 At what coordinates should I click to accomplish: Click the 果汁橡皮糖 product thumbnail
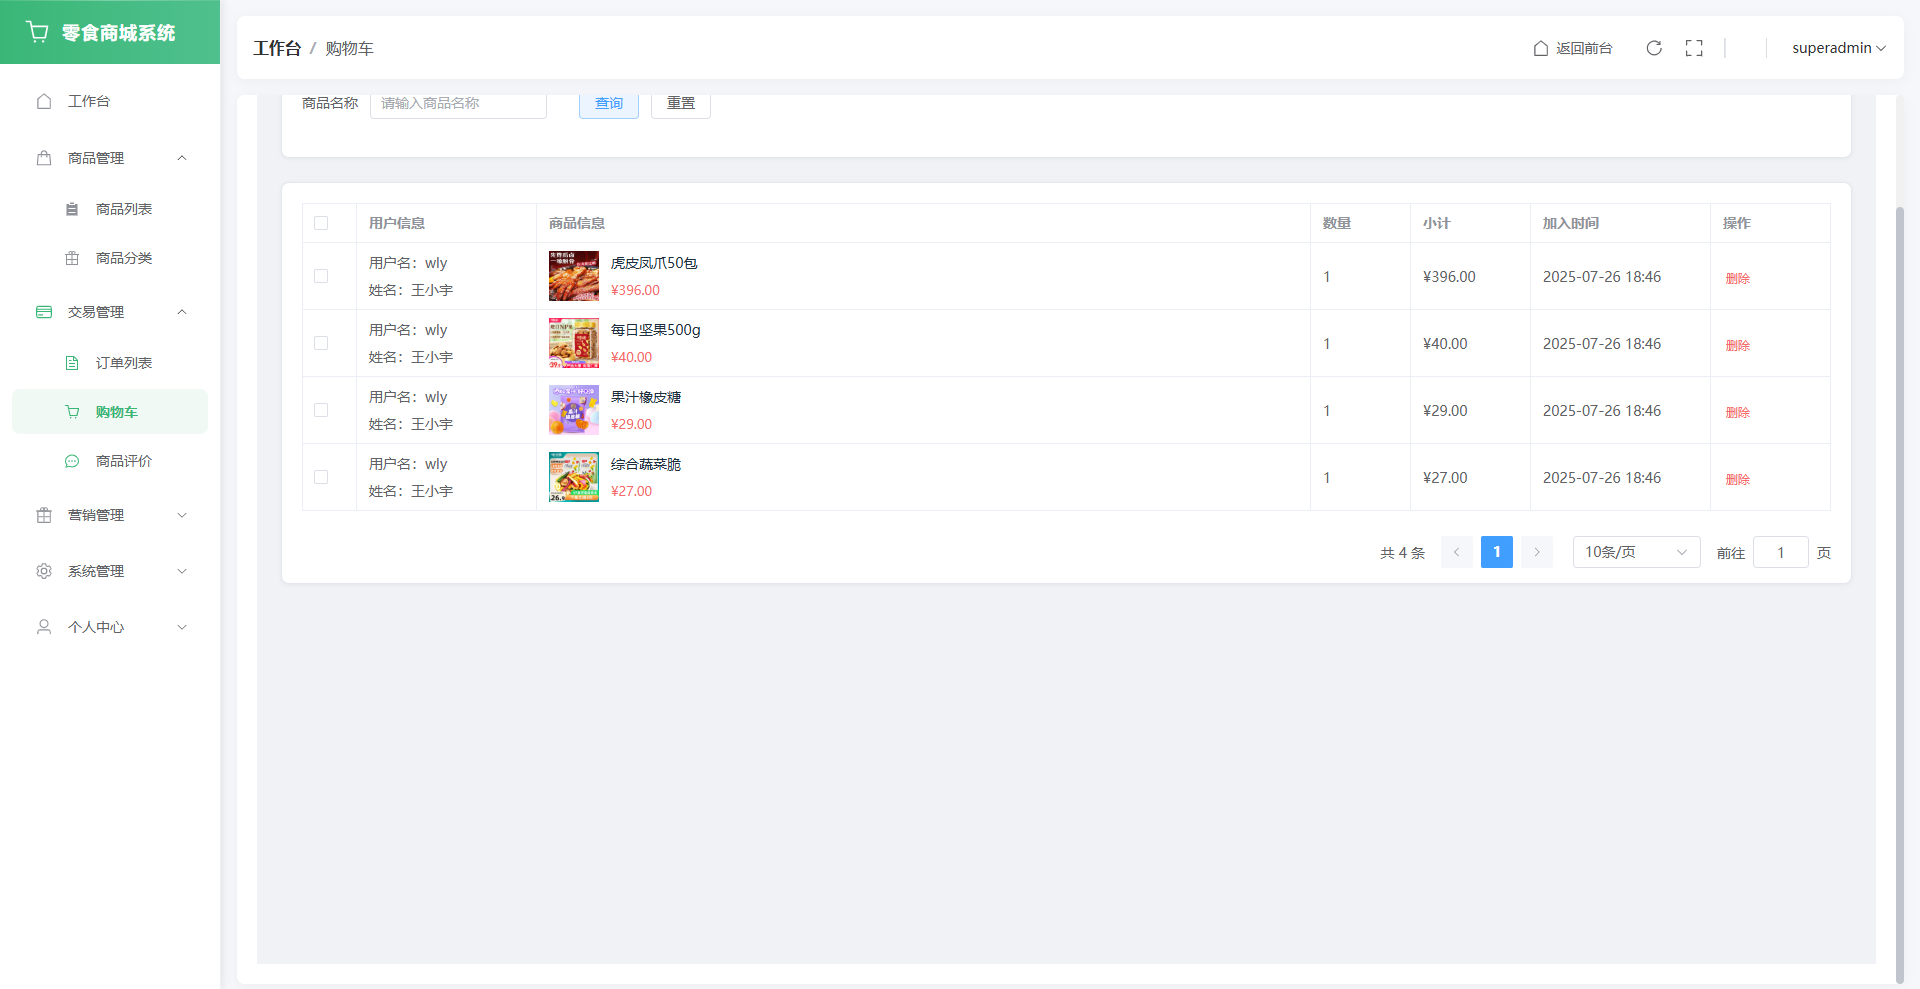(x=573, y=410)
